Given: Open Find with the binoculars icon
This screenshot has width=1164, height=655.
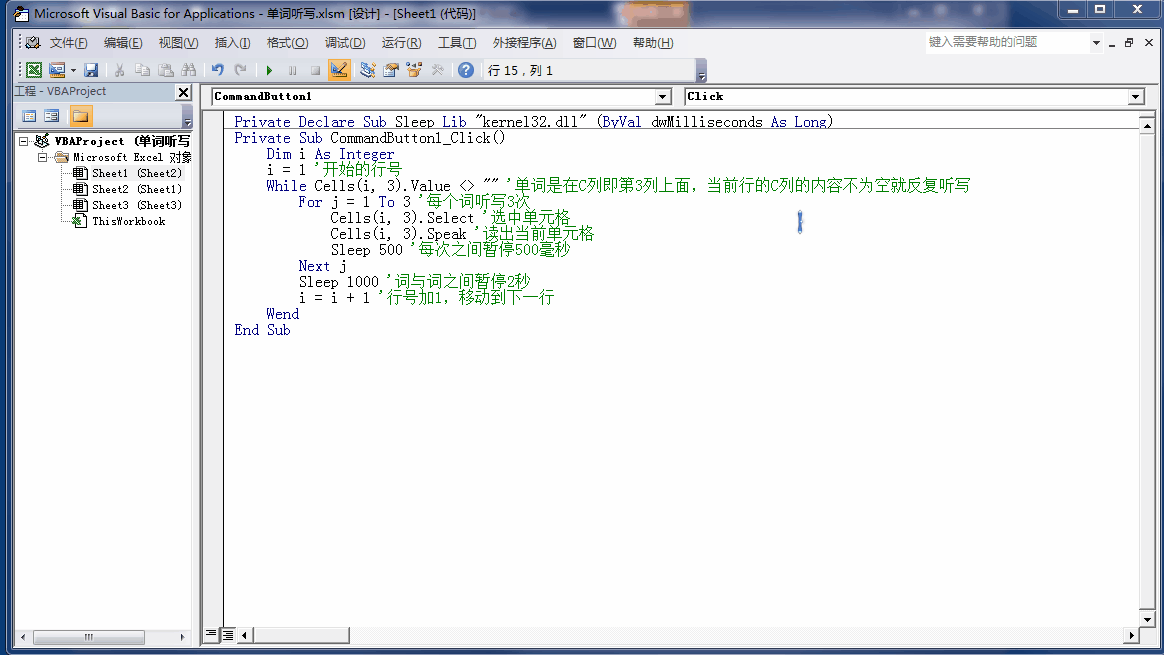Looking at the screenshot, I should click(x=189, y=70).
